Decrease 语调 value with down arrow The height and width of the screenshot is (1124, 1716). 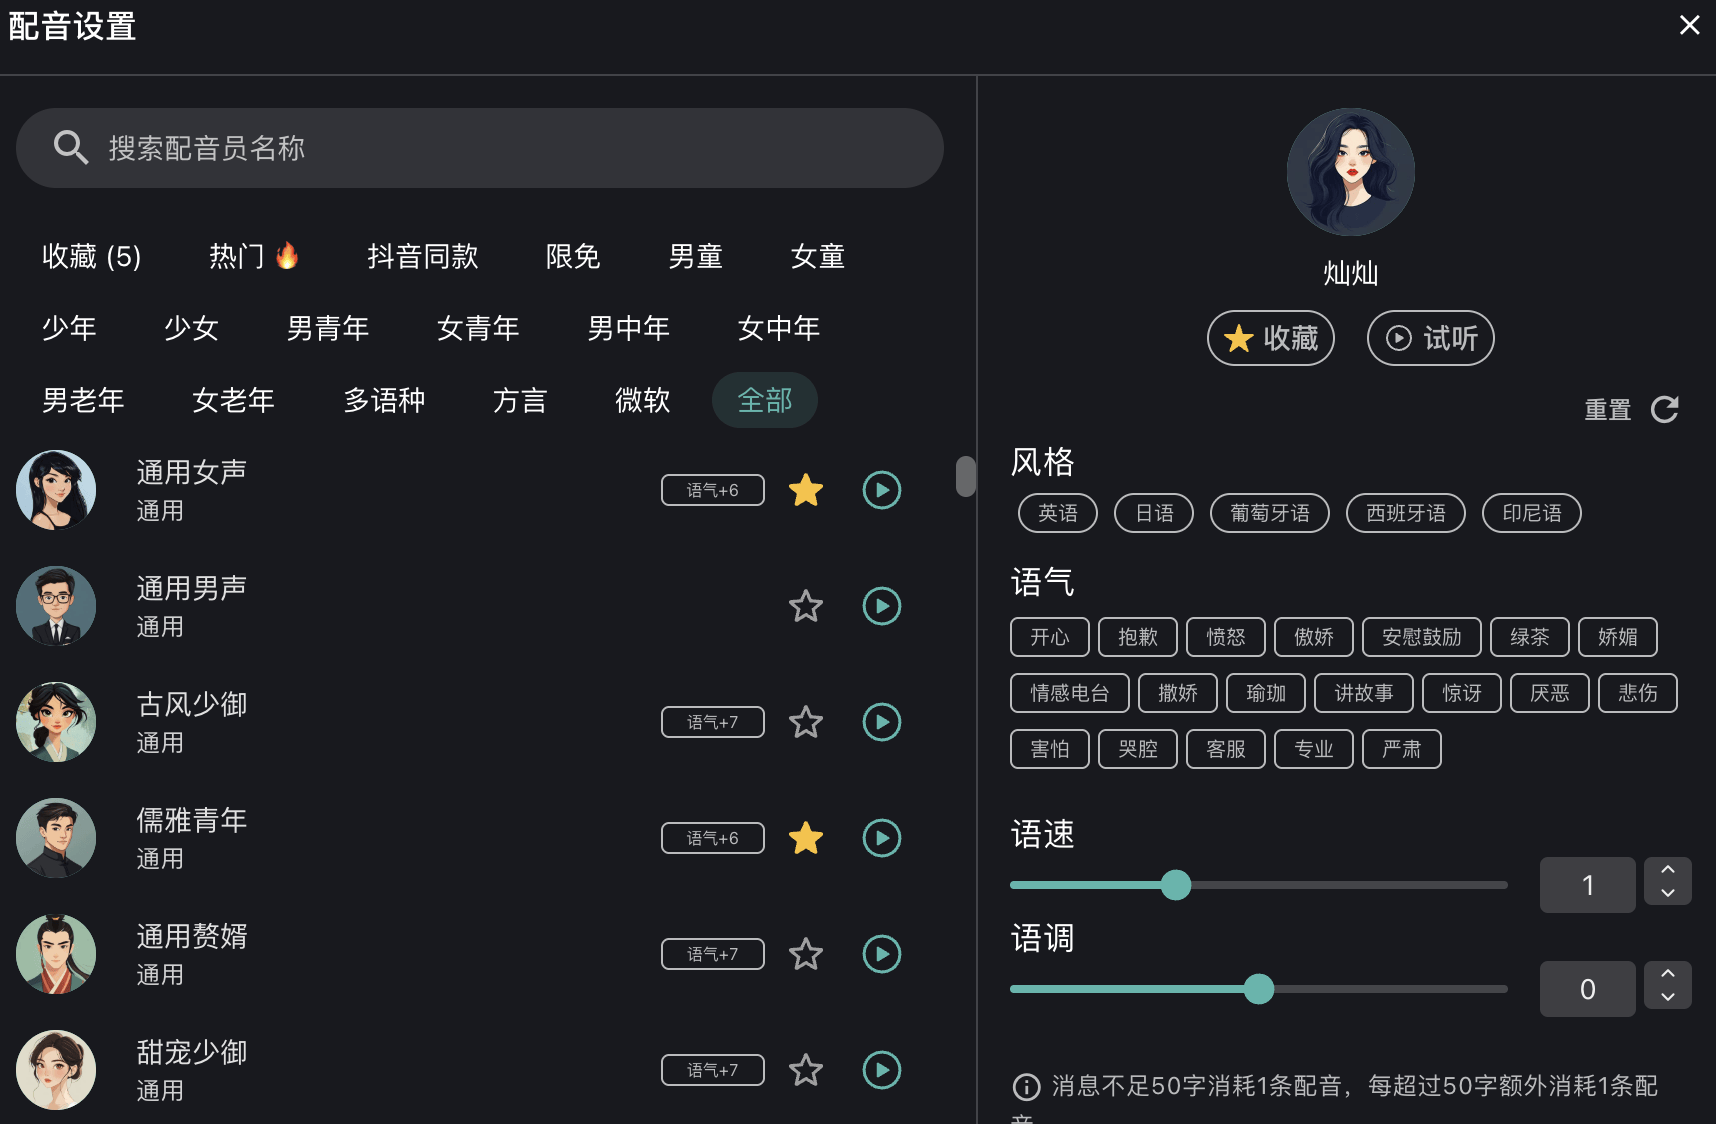click(1667, 998)
